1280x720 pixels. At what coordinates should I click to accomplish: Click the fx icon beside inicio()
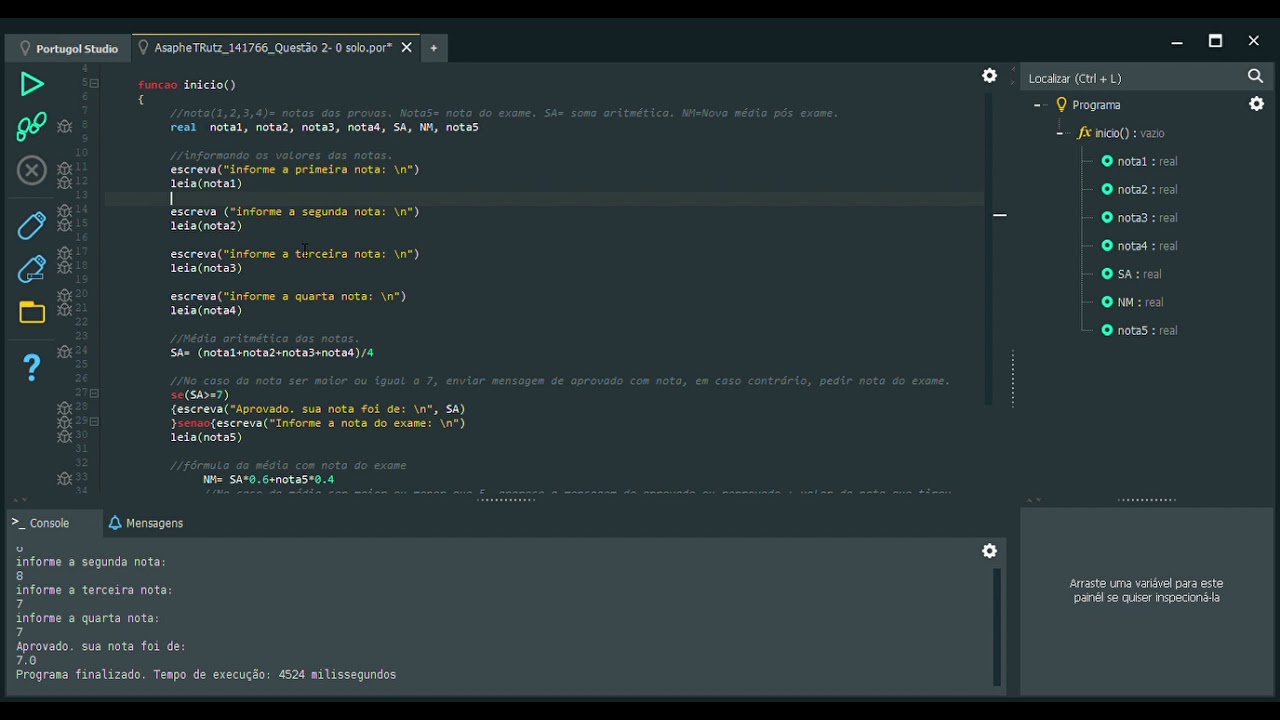click(x=1084, y=133)
